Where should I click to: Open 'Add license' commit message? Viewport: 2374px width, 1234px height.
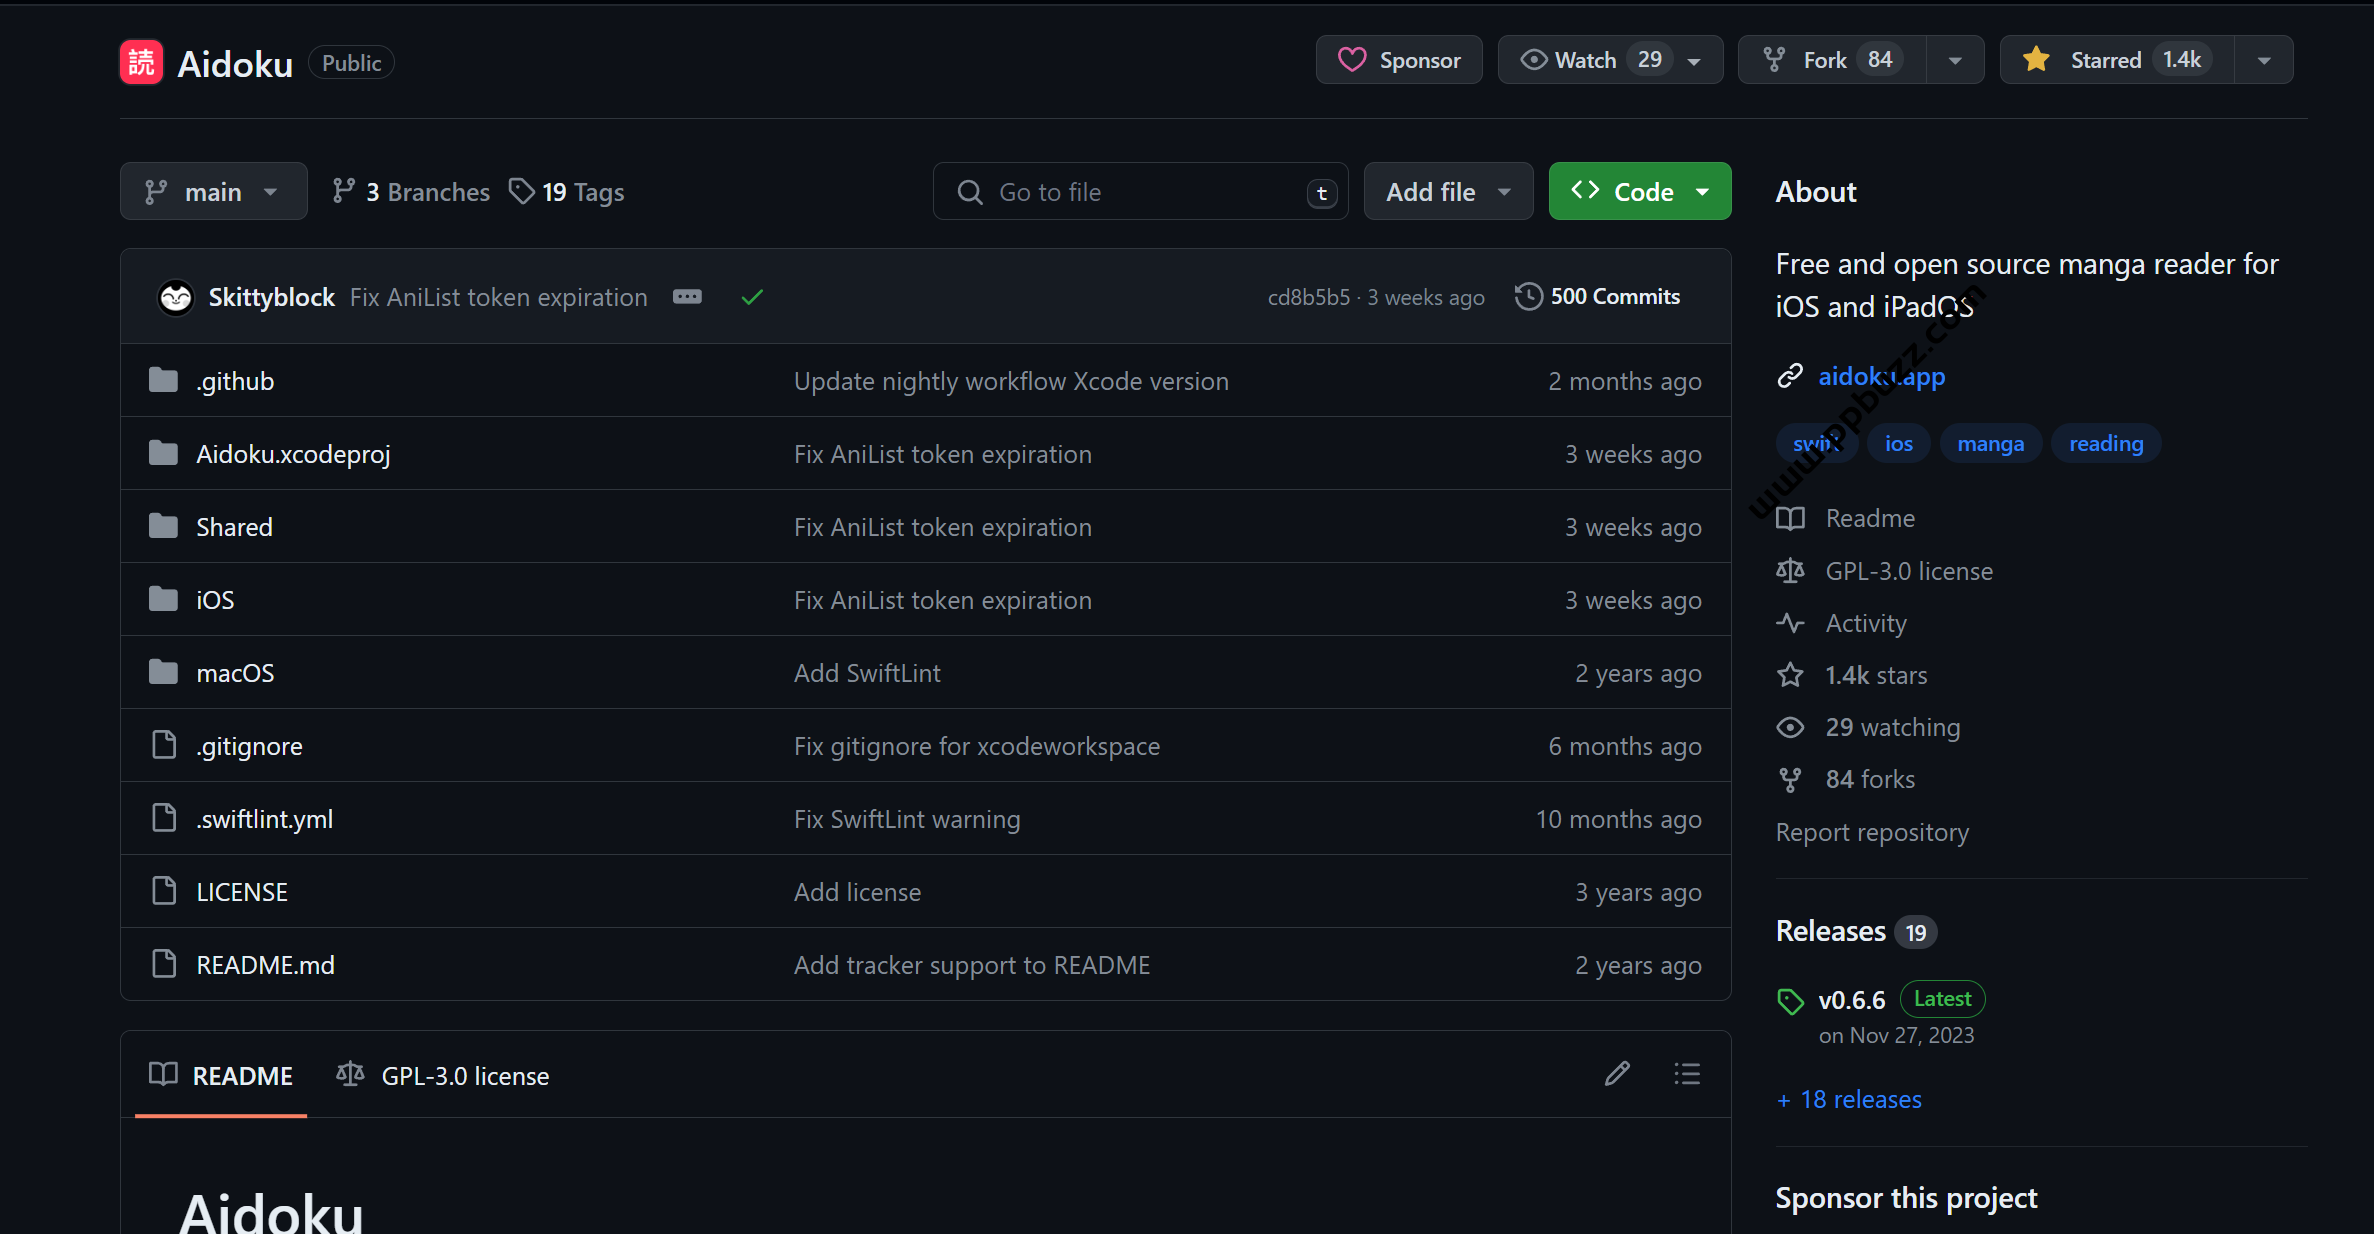click(857, 892)
